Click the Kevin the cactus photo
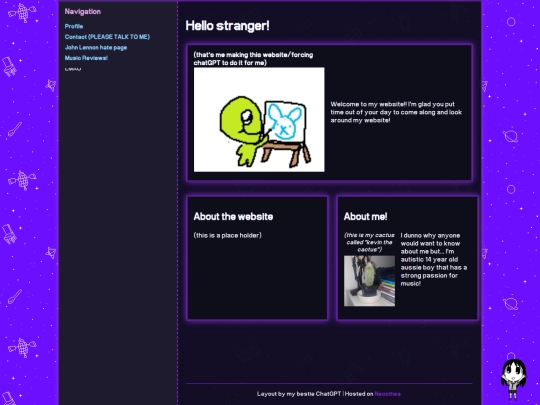 [x=369, y=281]
